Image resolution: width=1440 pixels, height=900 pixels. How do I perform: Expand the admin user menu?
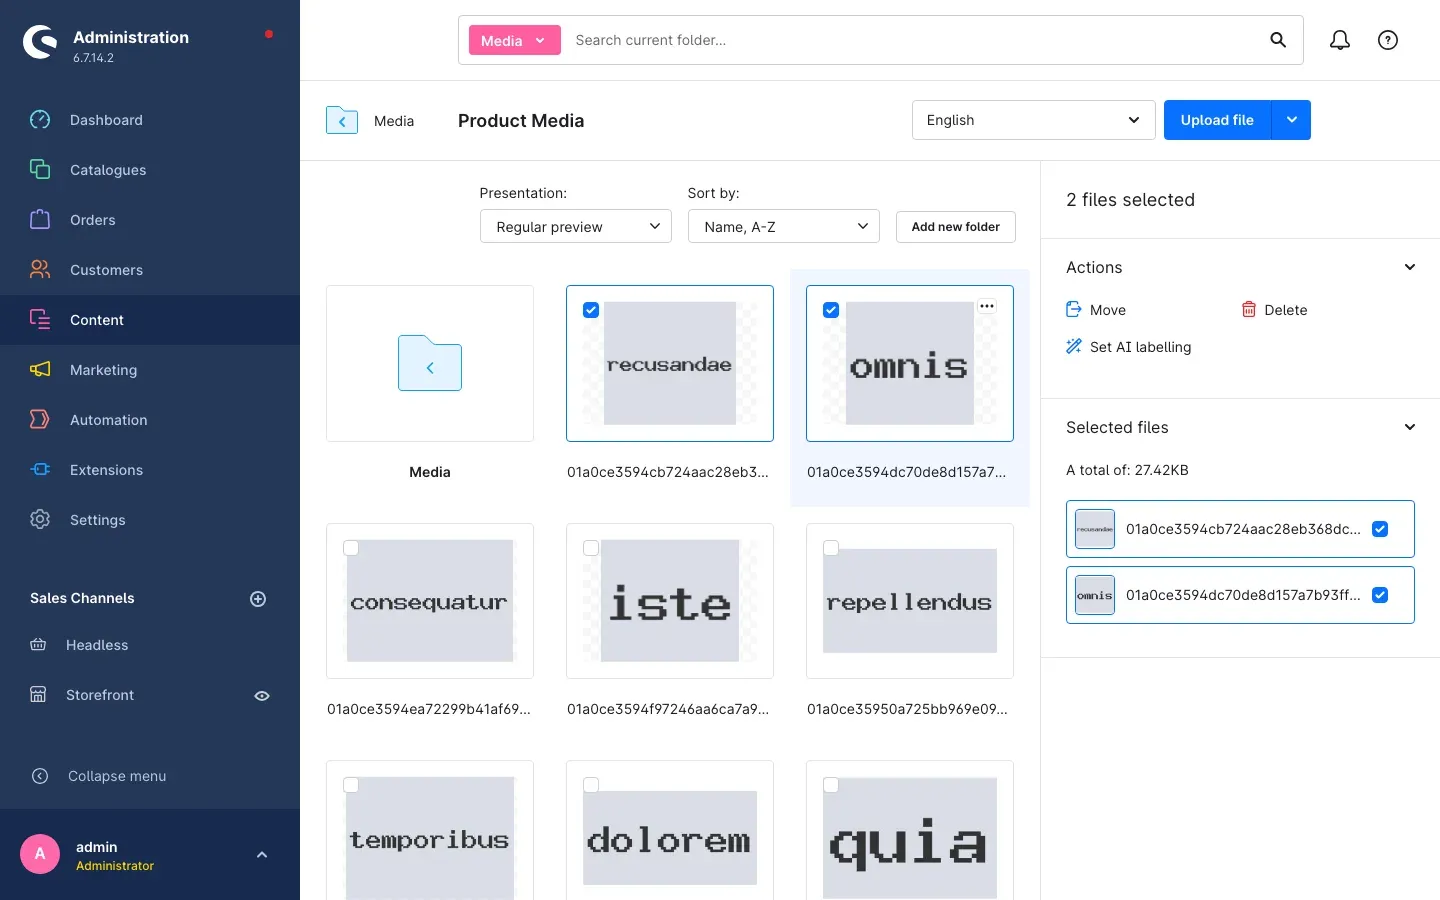click(262, 855)
